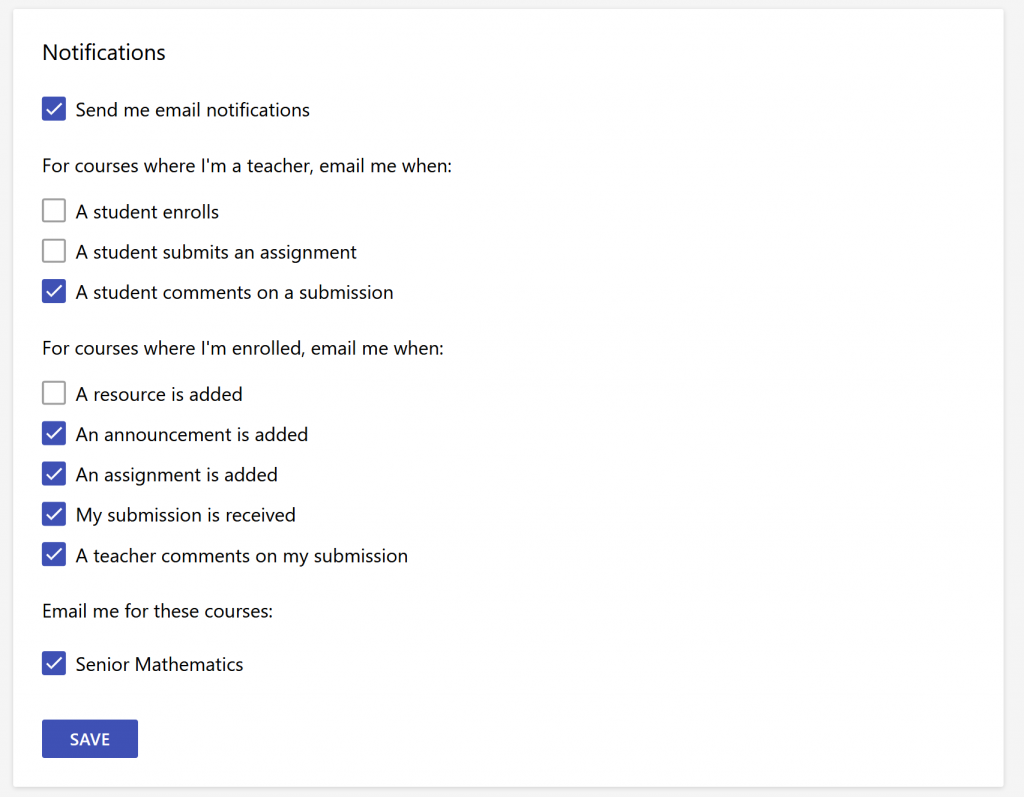The image size is (1024, 797).
Task: Uncheck "A student comments on a submission"
Action: point(54,291)
